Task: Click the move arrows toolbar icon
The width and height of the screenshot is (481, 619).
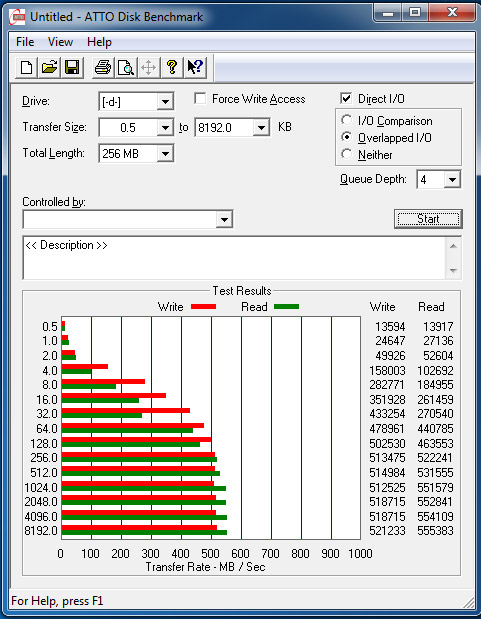Action: 148,67
